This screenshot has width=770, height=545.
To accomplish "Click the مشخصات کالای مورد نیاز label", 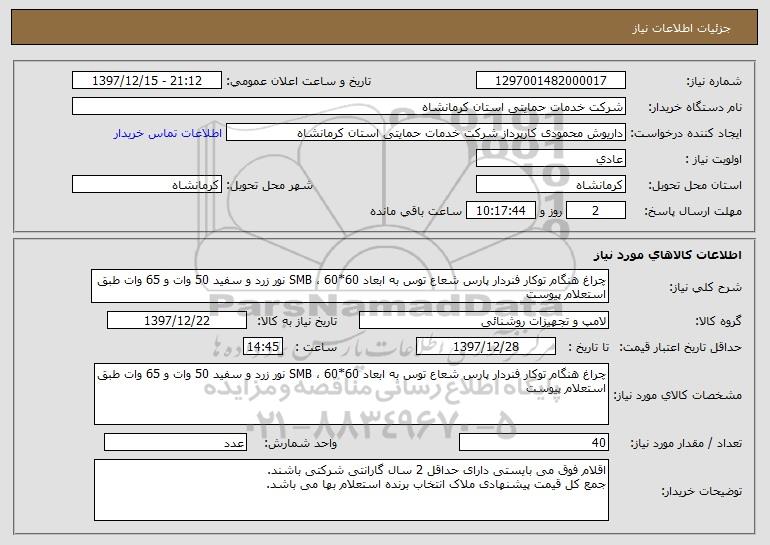I will coord(678,395).
